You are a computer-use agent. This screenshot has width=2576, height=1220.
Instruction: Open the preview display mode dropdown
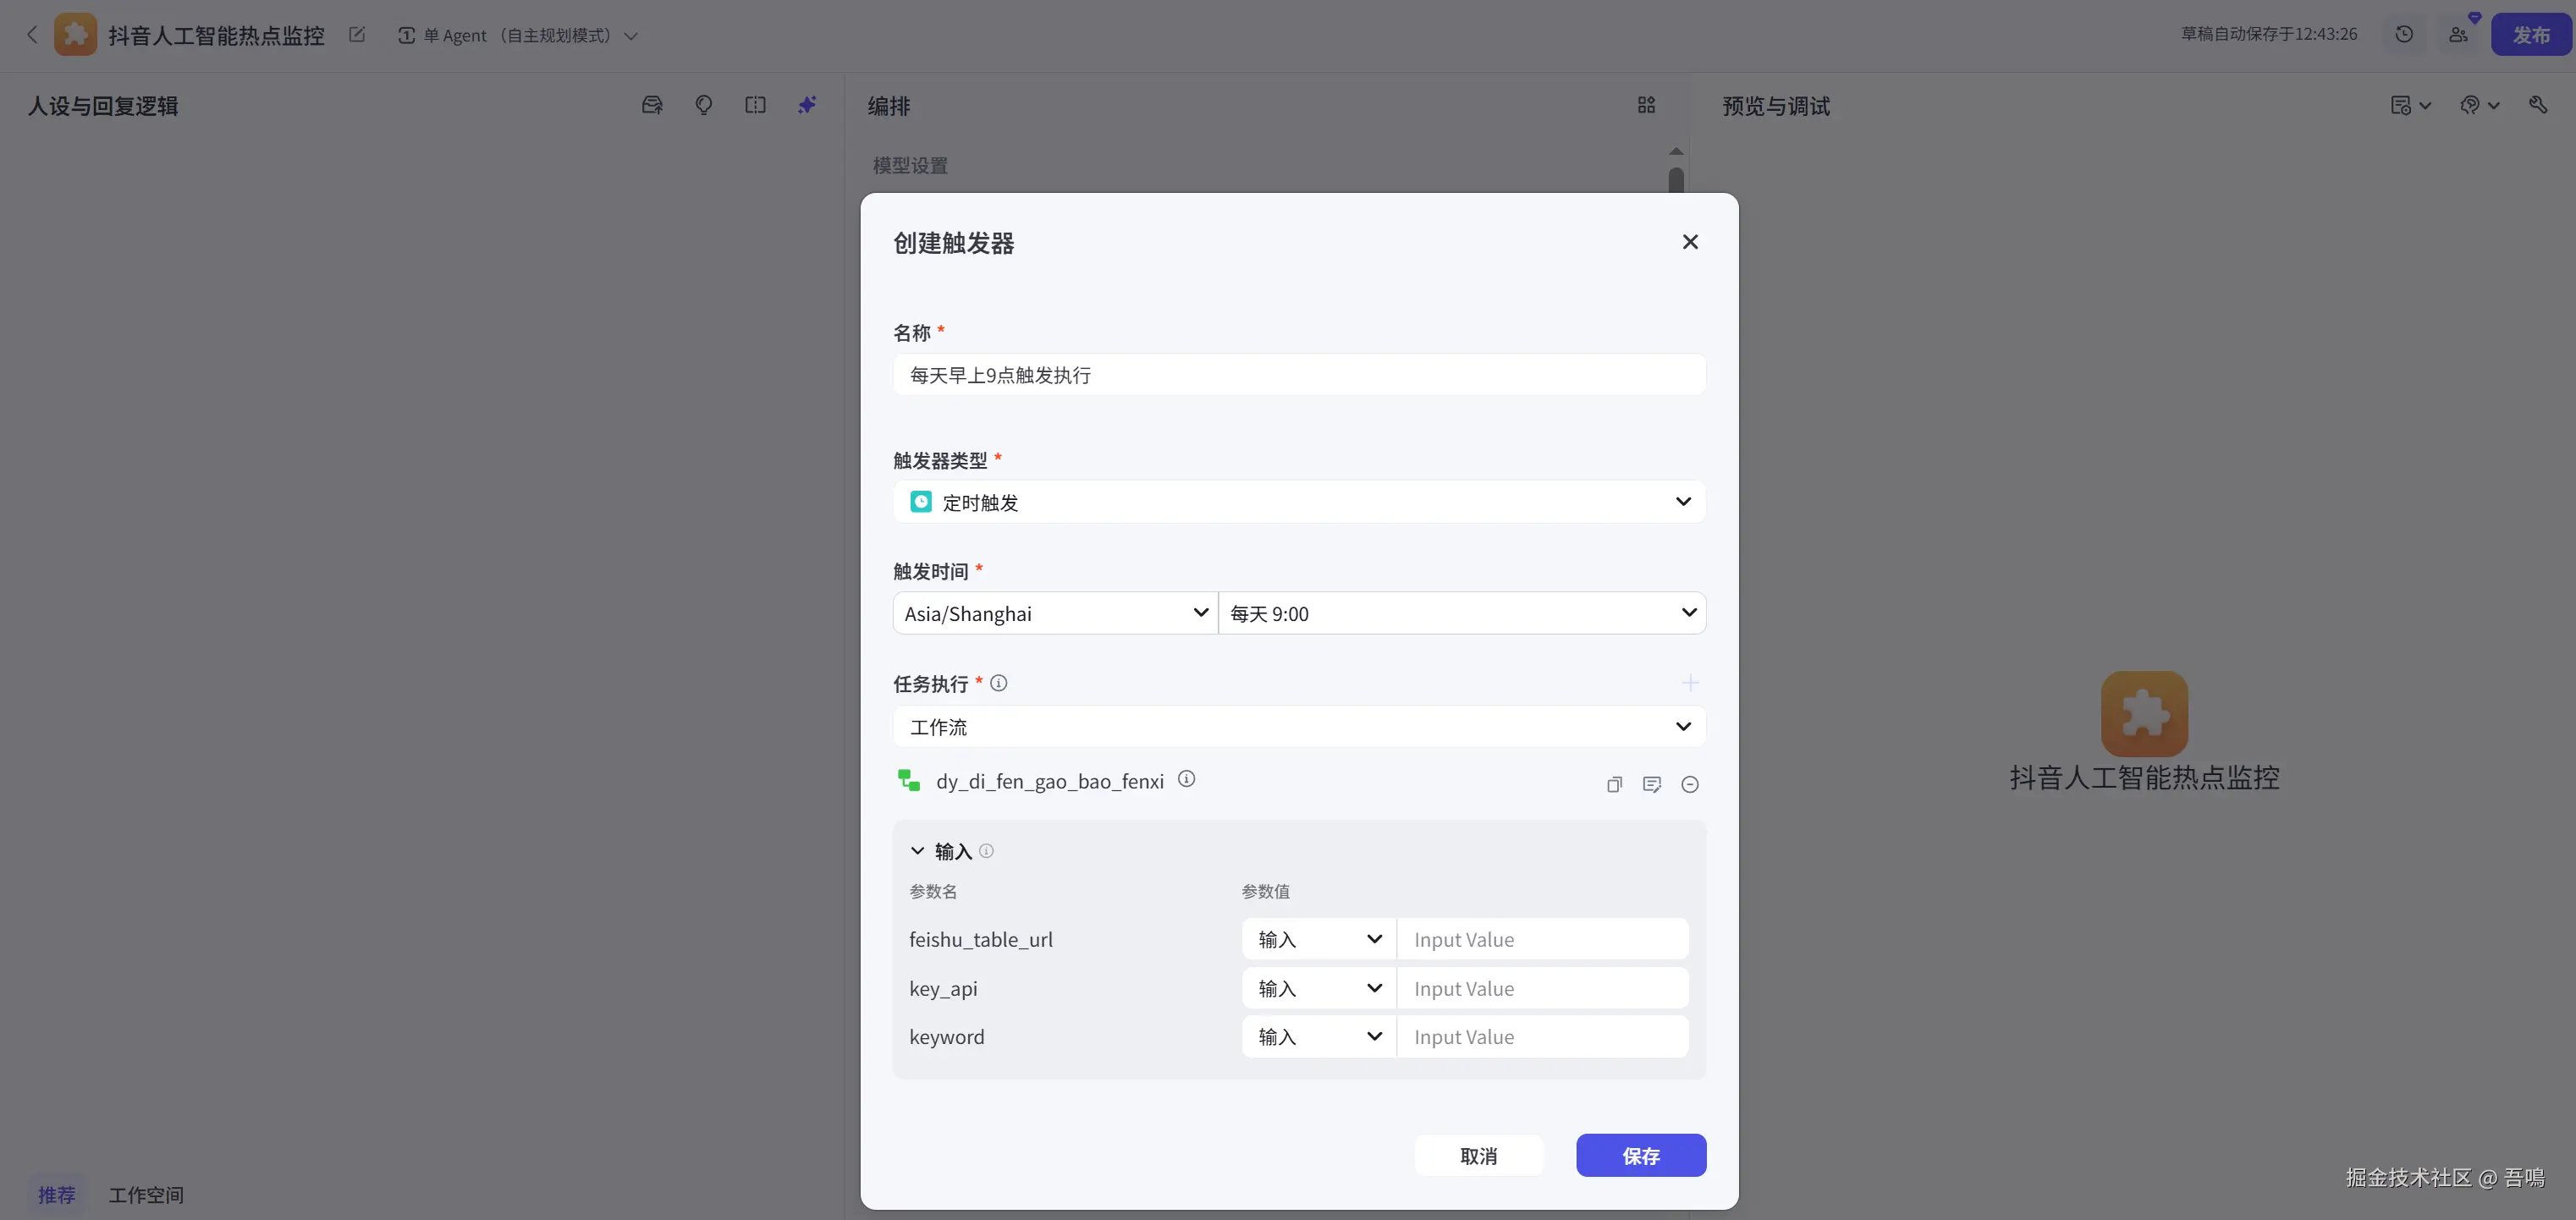pyautogui.click(x=2479, y=105)
